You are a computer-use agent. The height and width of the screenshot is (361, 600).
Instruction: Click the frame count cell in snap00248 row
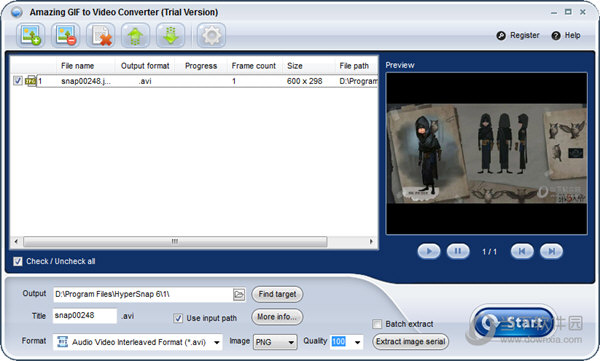pos(234,81)
